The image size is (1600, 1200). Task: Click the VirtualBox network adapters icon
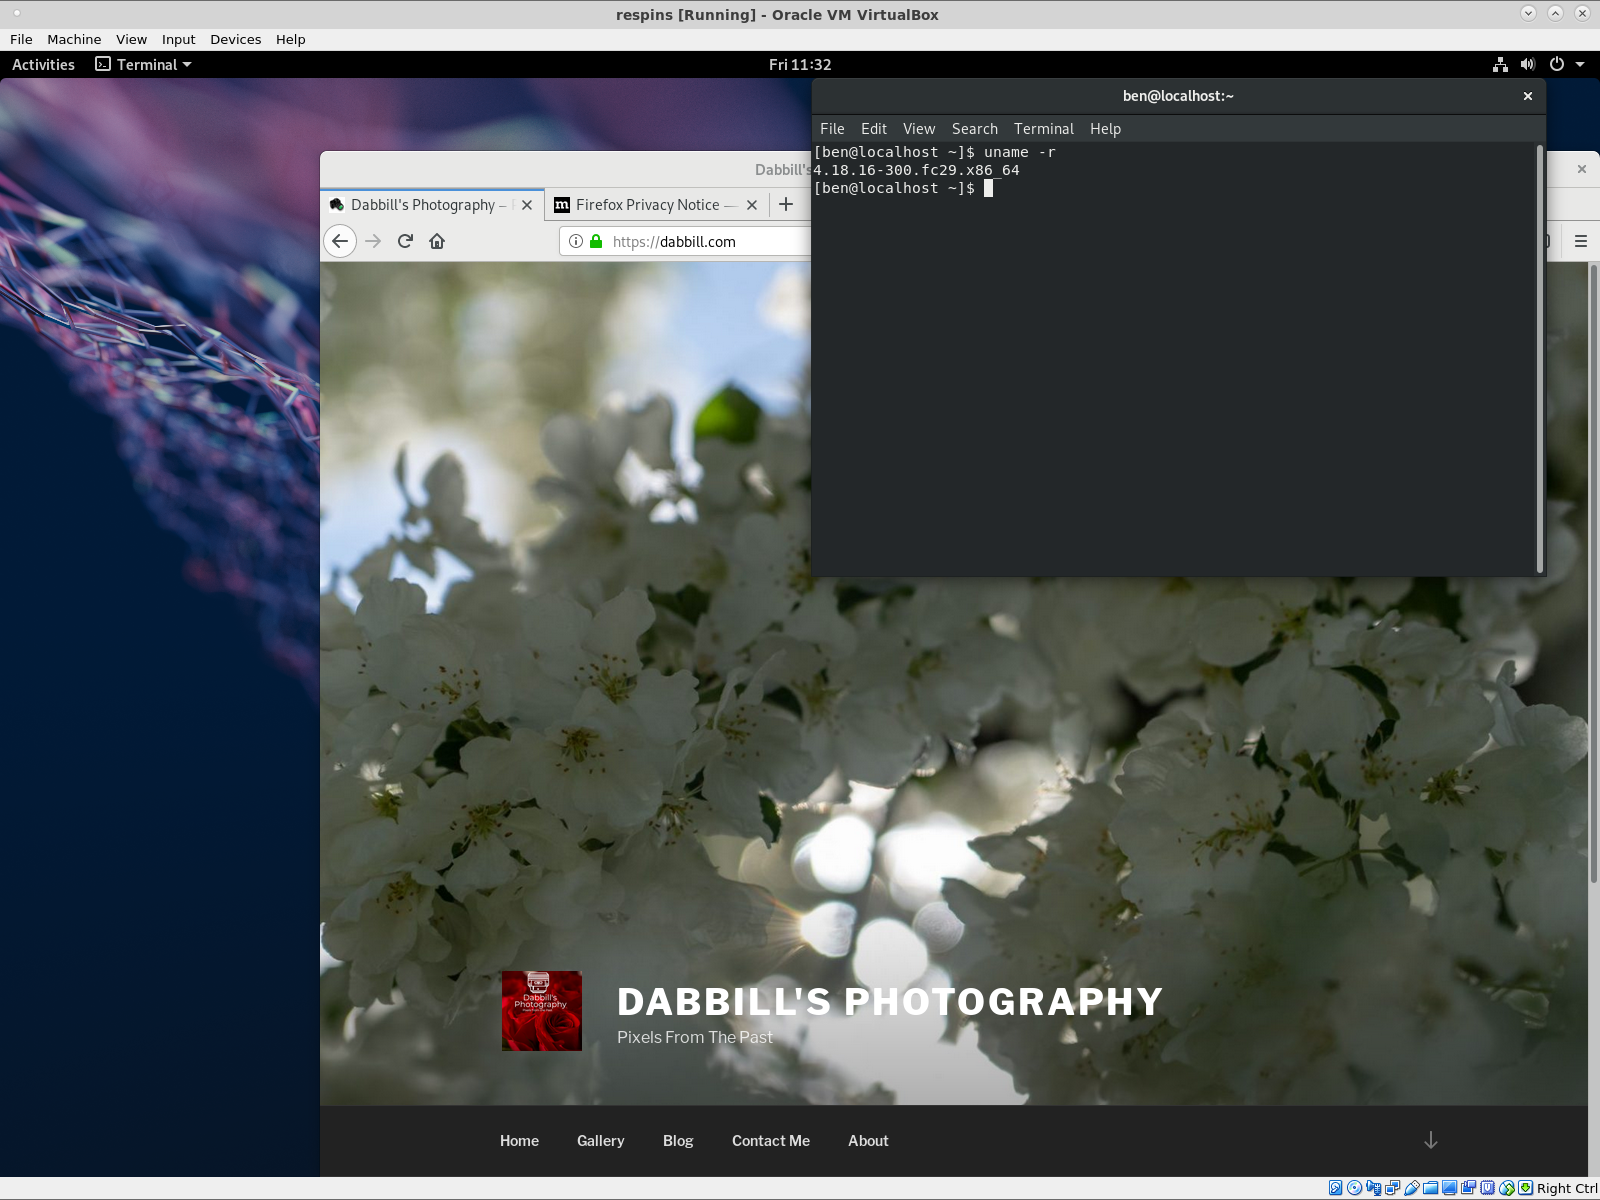(1392, 1188)
